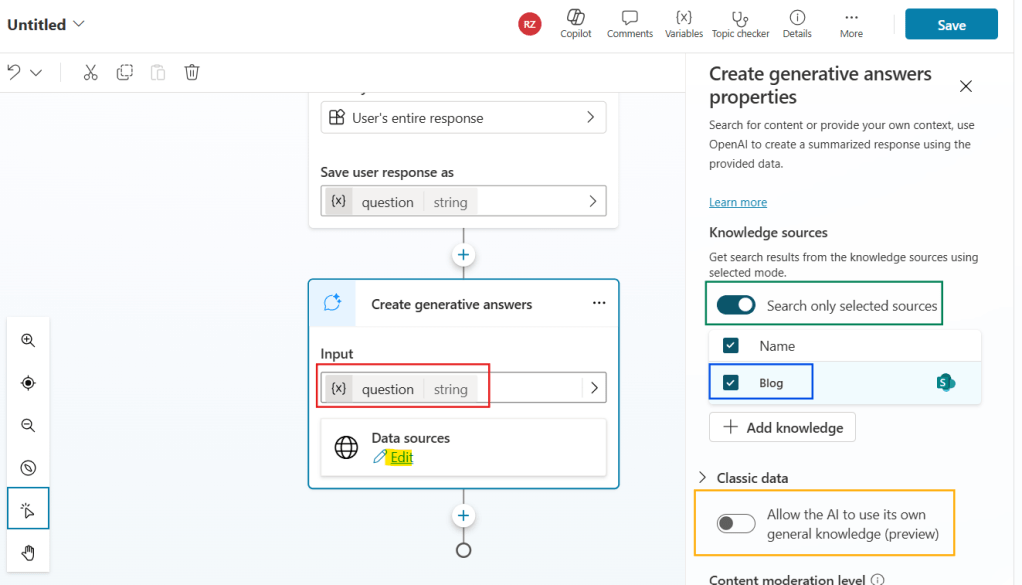This screenshot has height=585, width=1022.
Task: Select the Pan hand tool
Action: [28, 551]
